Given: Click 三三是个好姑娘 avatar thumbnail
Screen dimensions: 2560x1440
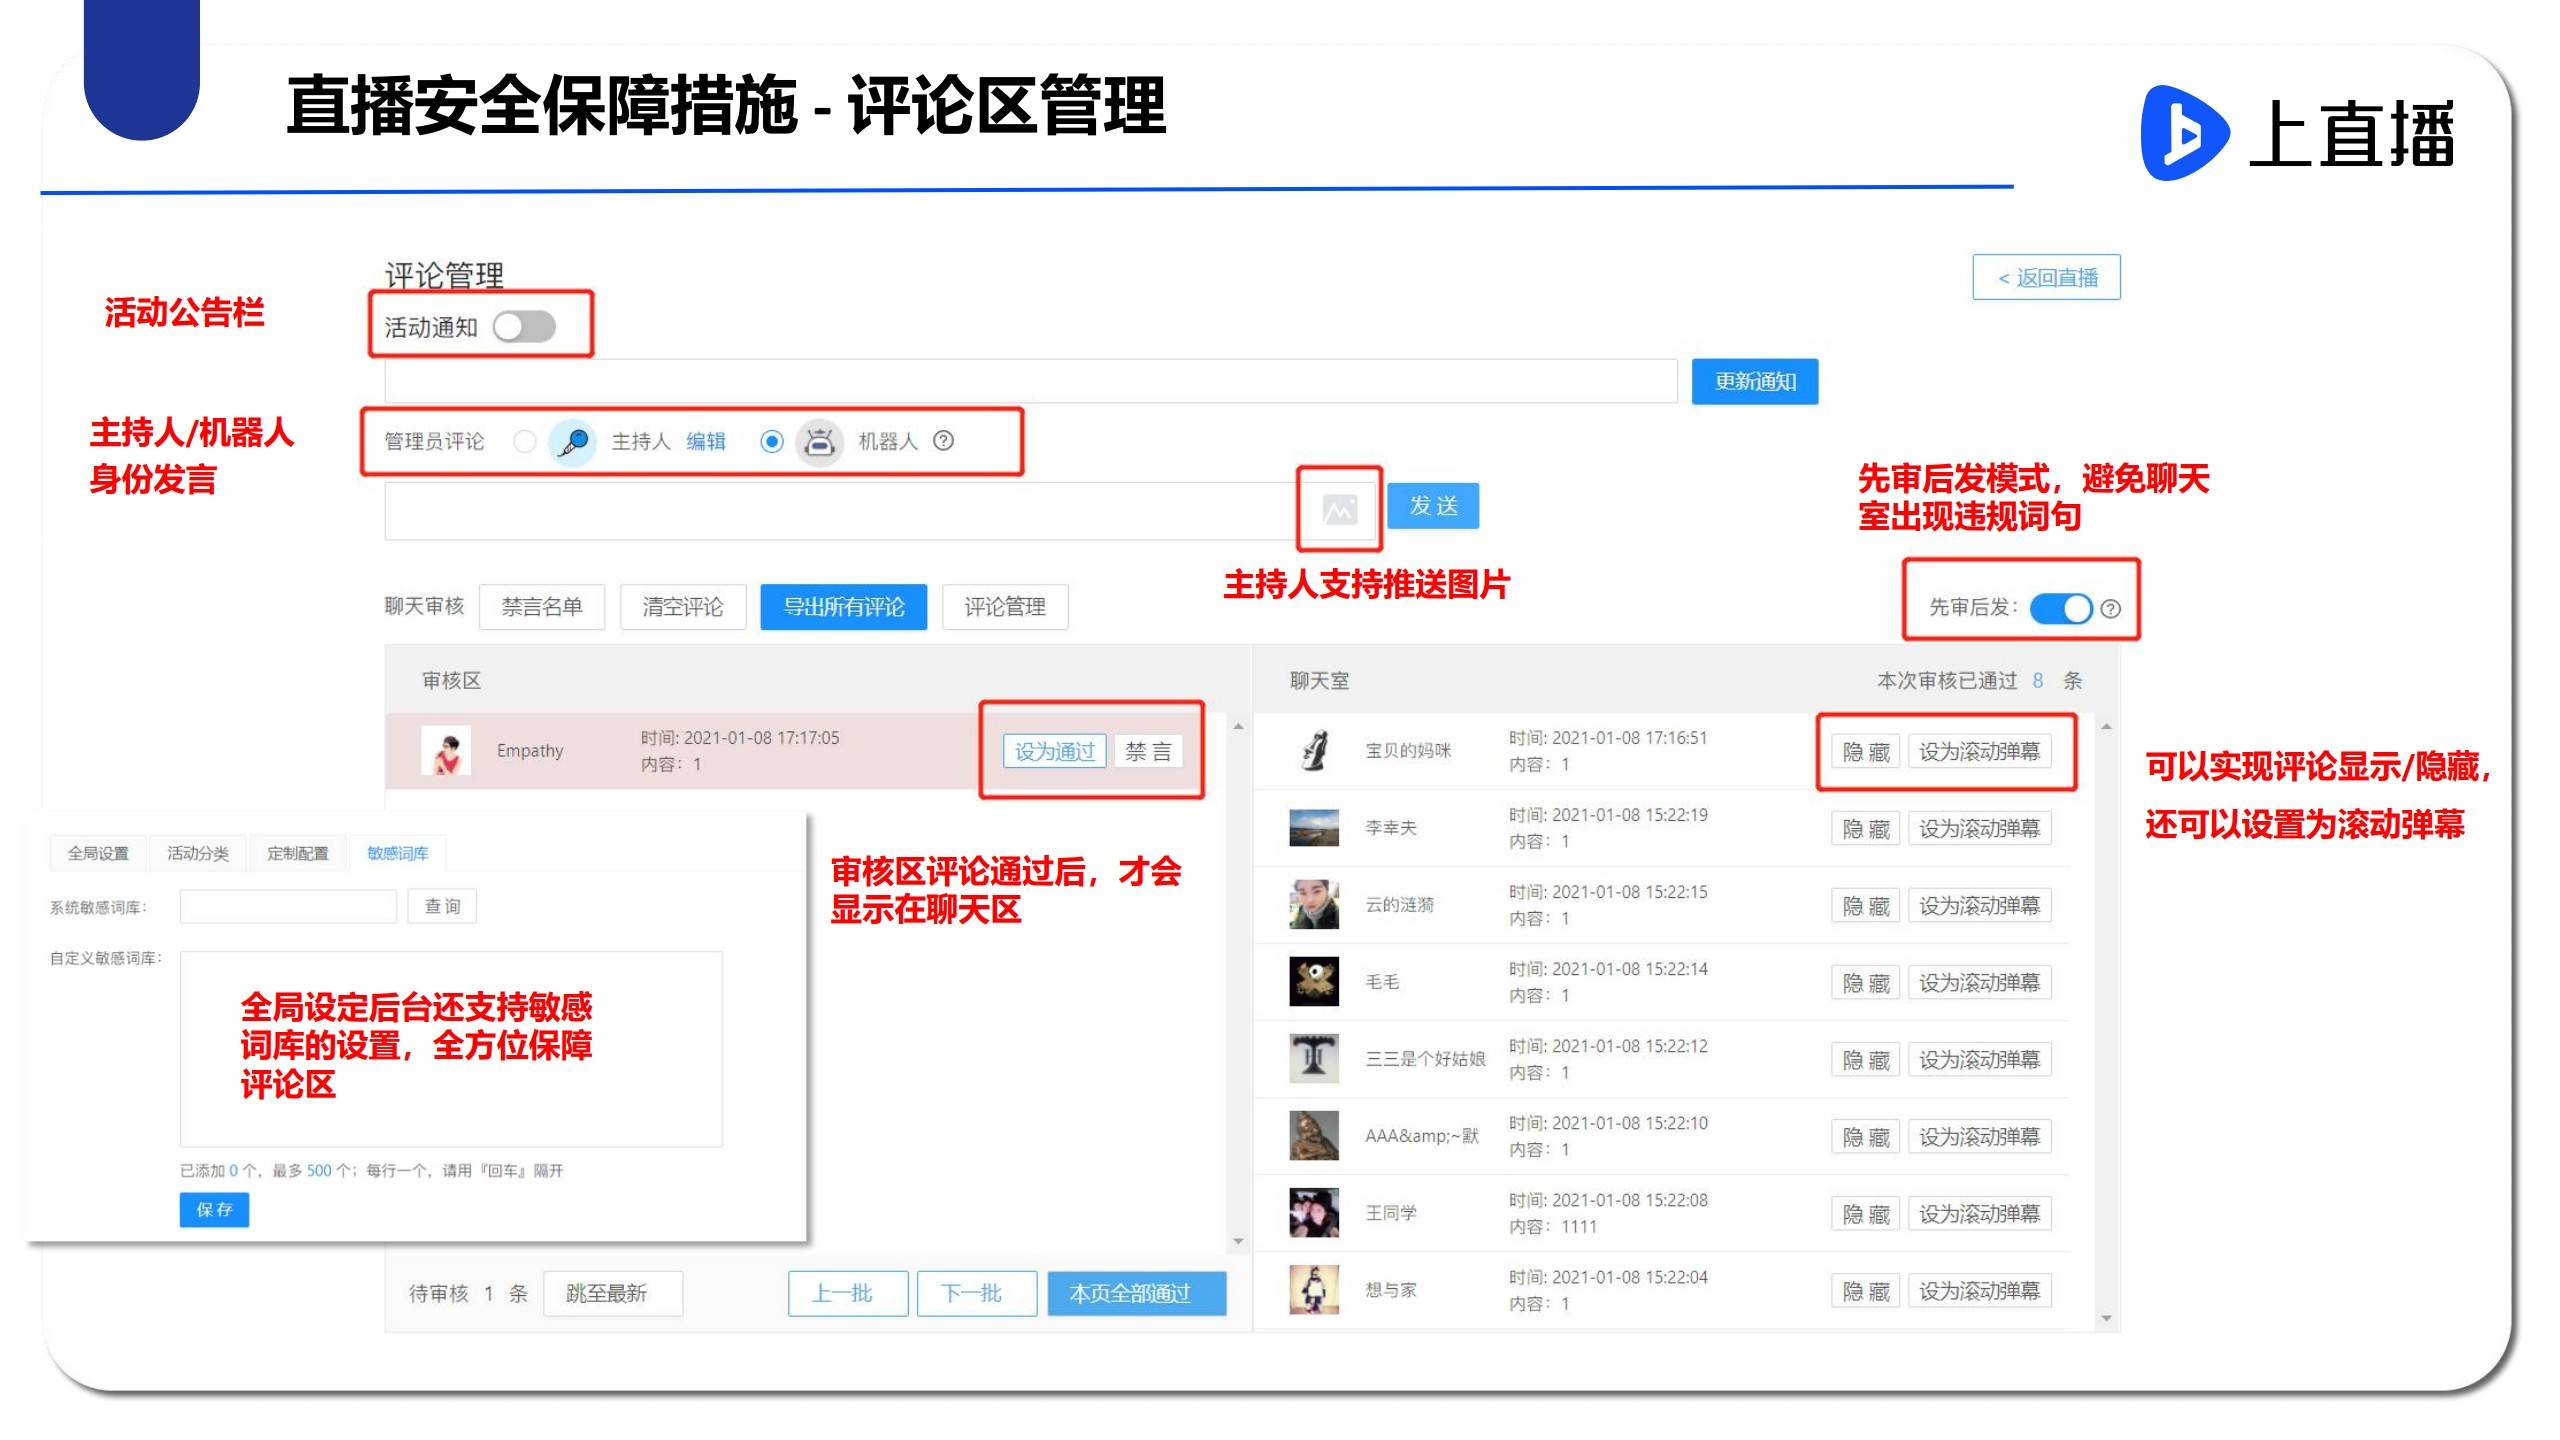Looking at the screenshot, I should [x=1314, y=1058].
